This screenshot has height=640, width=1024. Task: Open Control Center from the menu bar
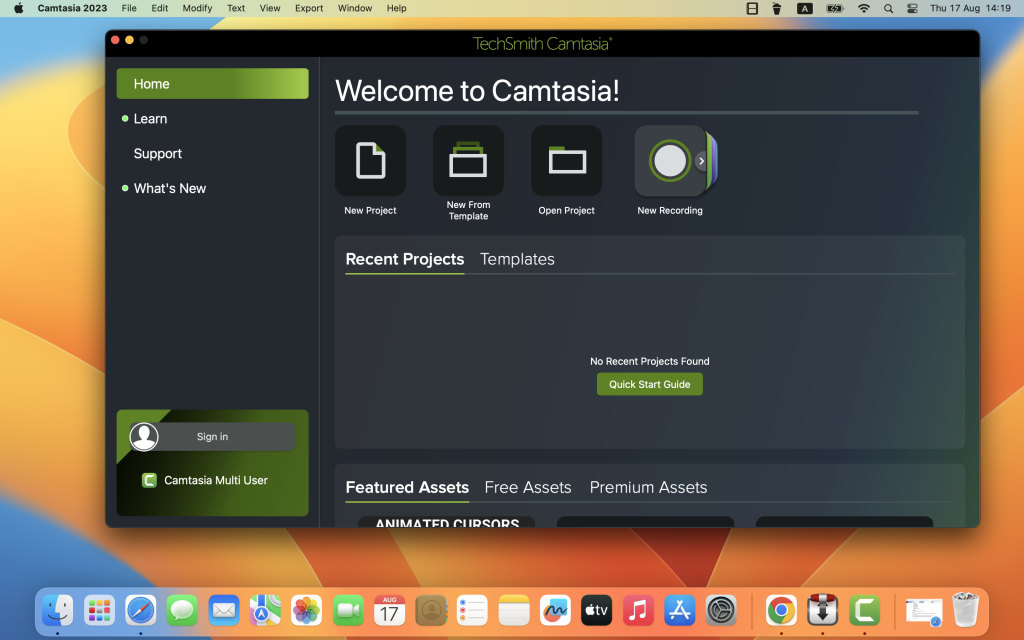912,8
